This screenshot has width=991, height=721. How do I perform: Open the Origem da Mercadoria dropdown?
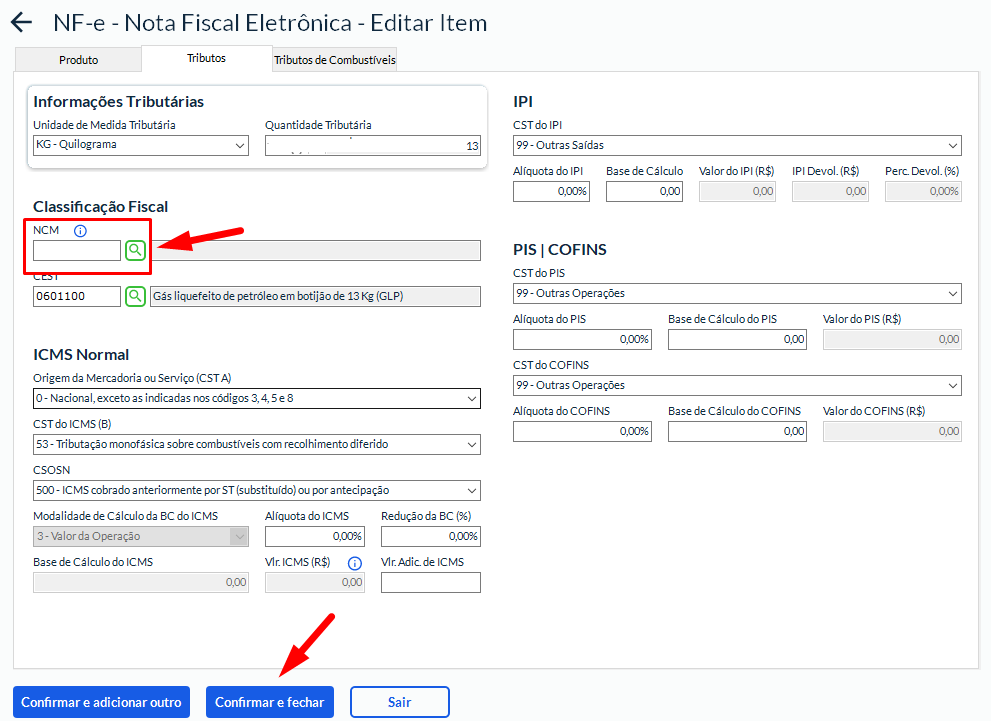(x=256, y=399)
